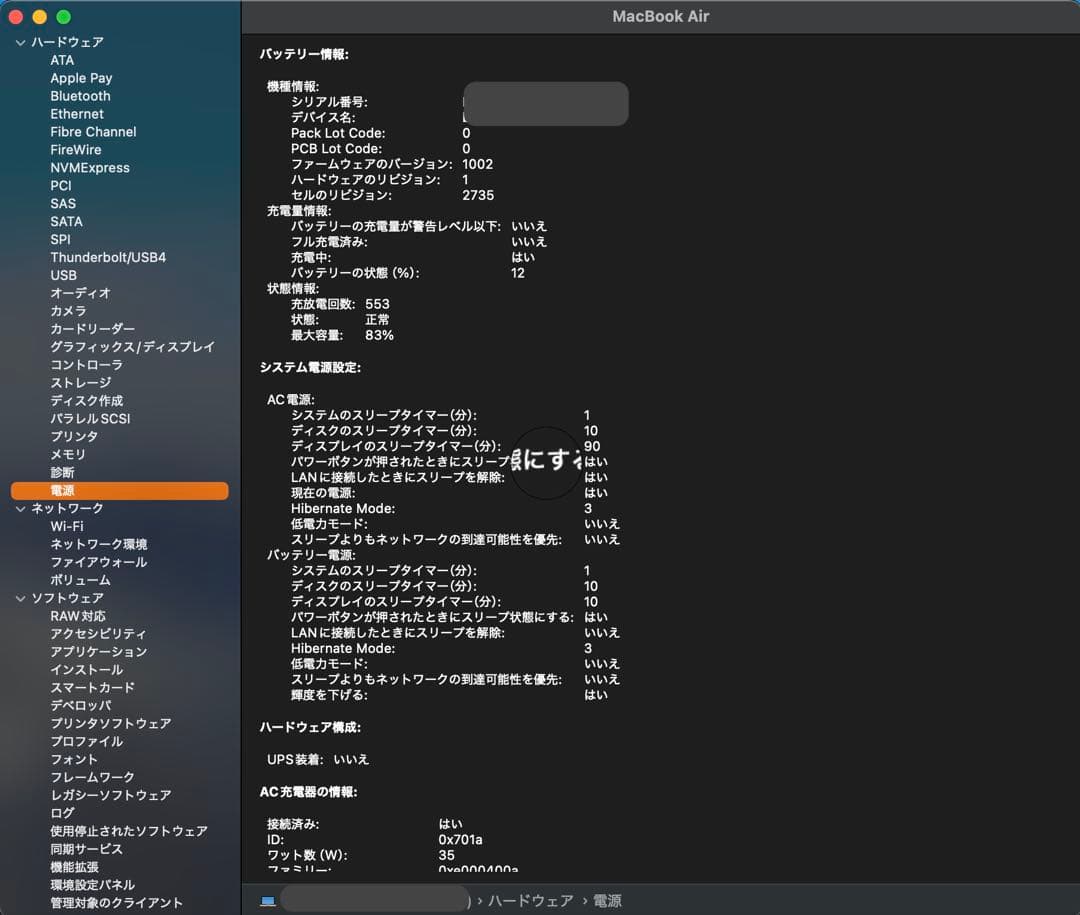Click the セルのリビジョン value 2735

click(x=478, y=195)
